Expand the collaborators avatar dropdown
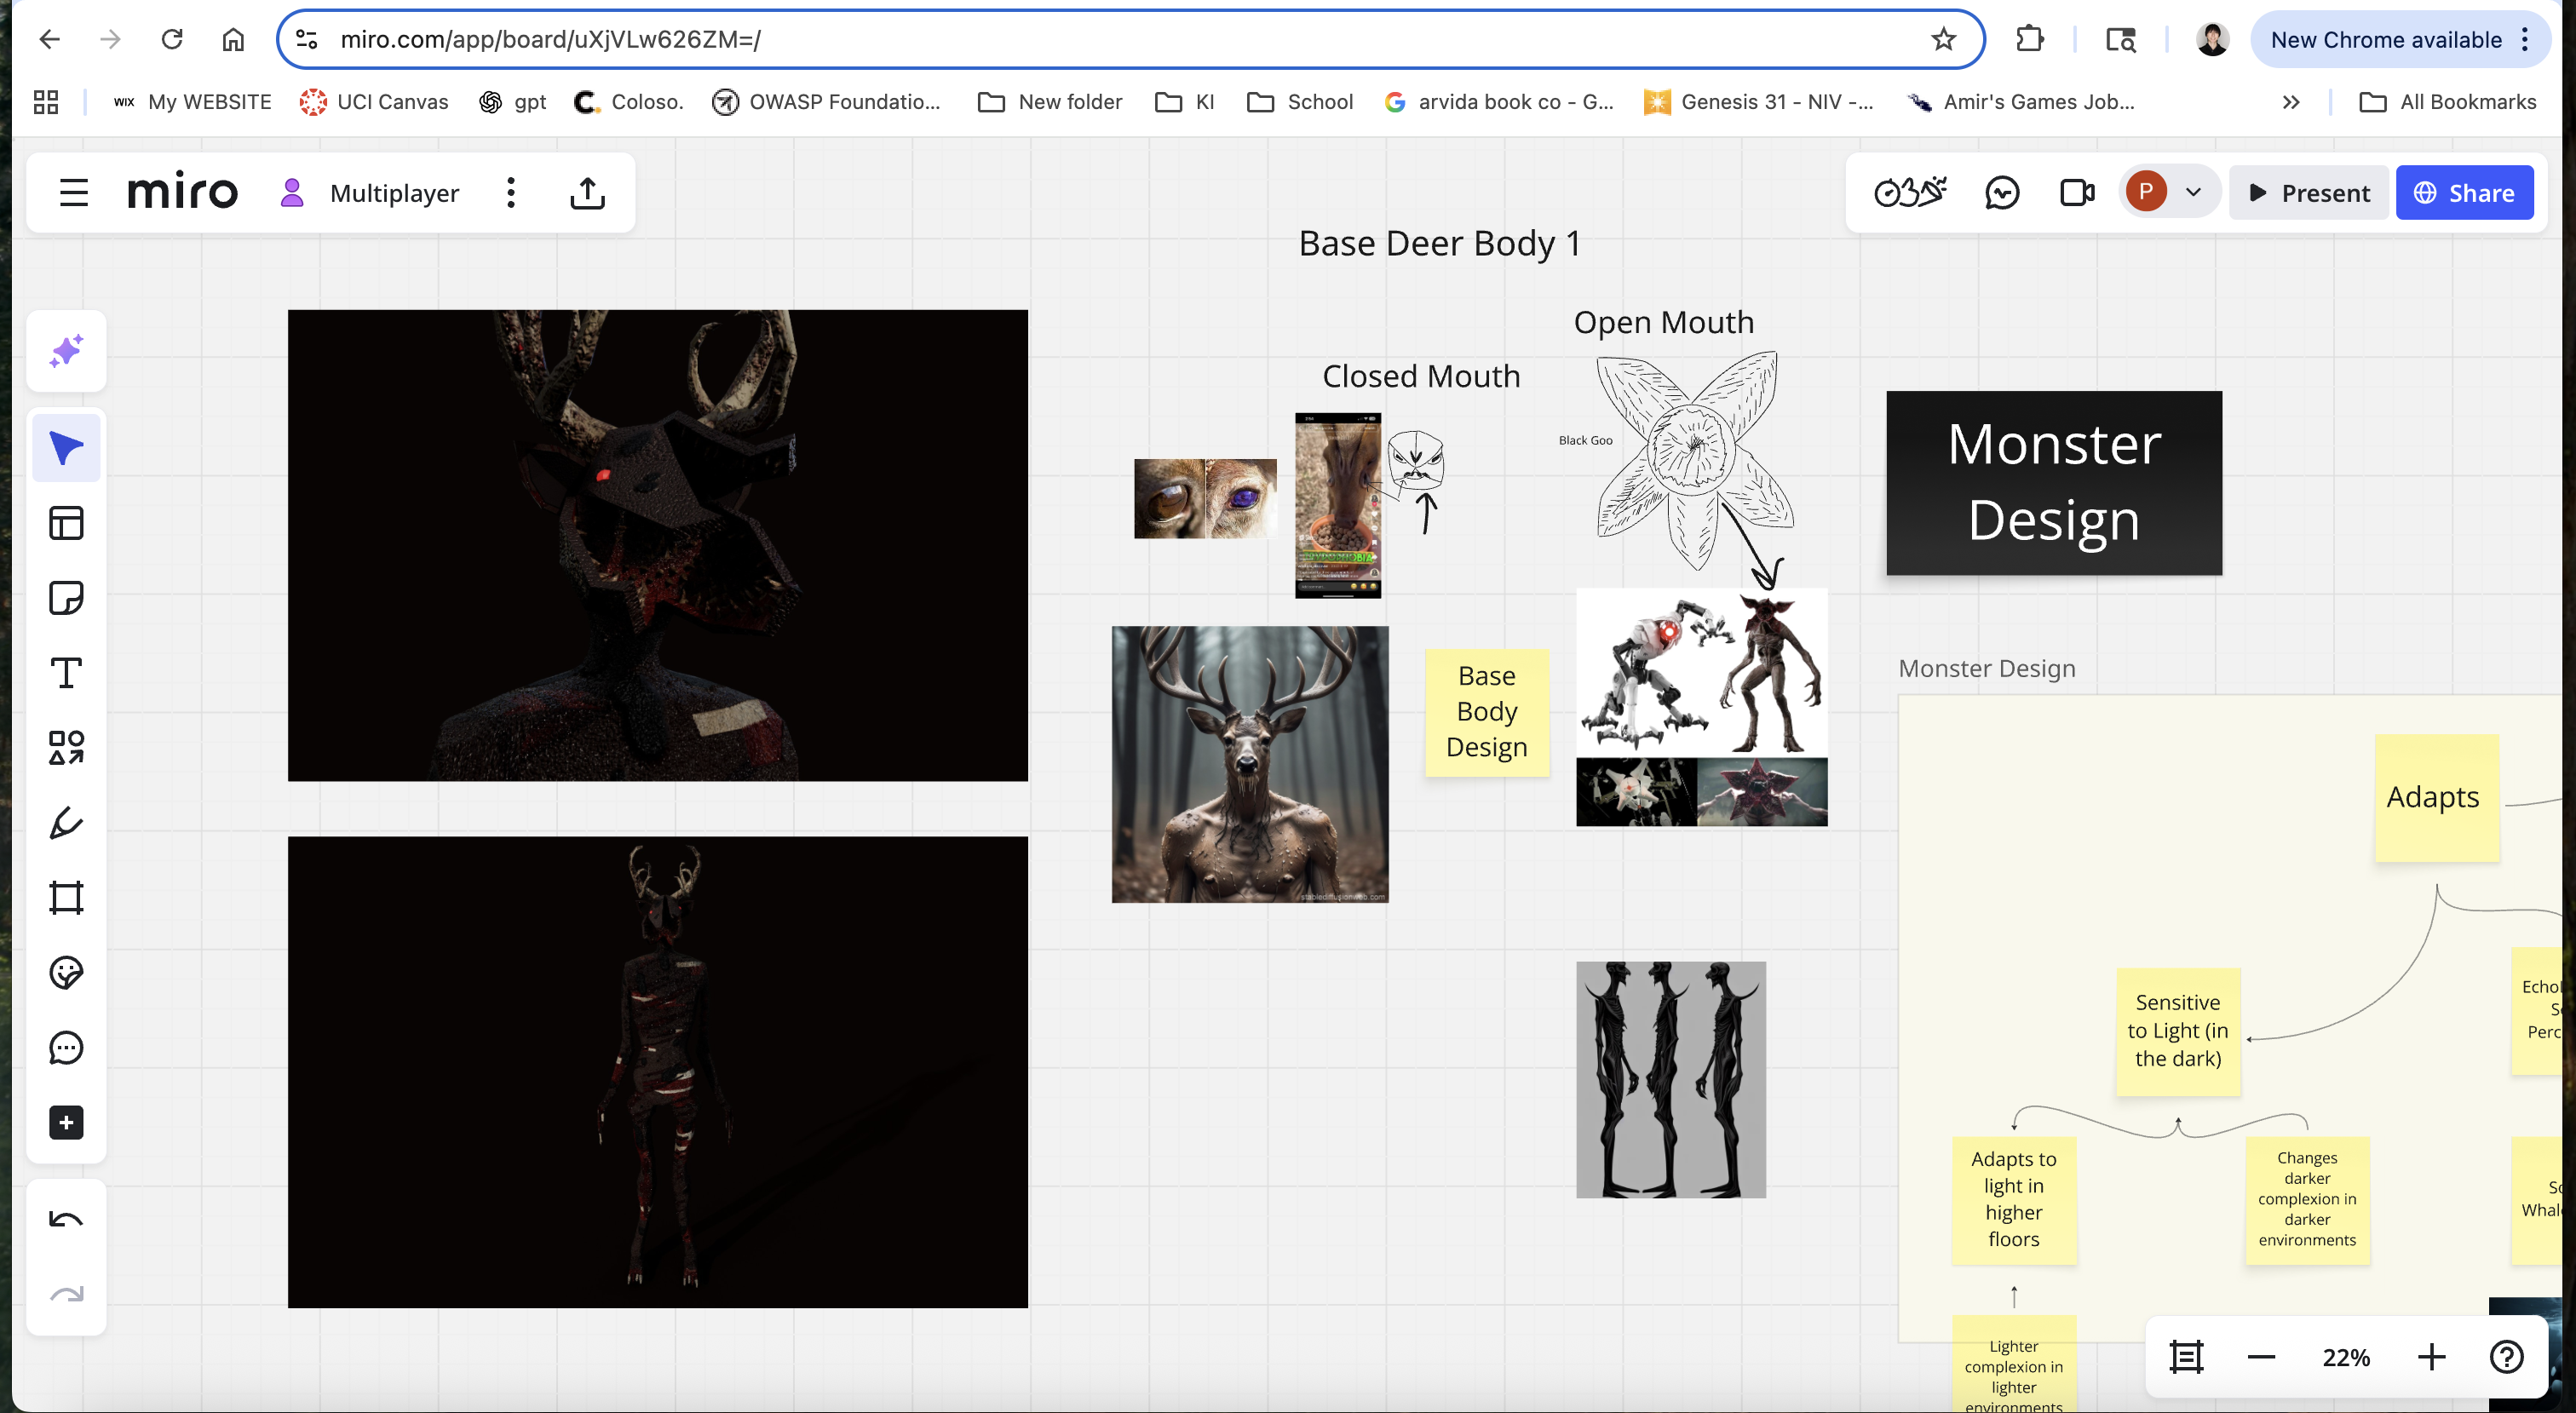Screen dimensions: 2576x1413 [x=2193, y=192]
